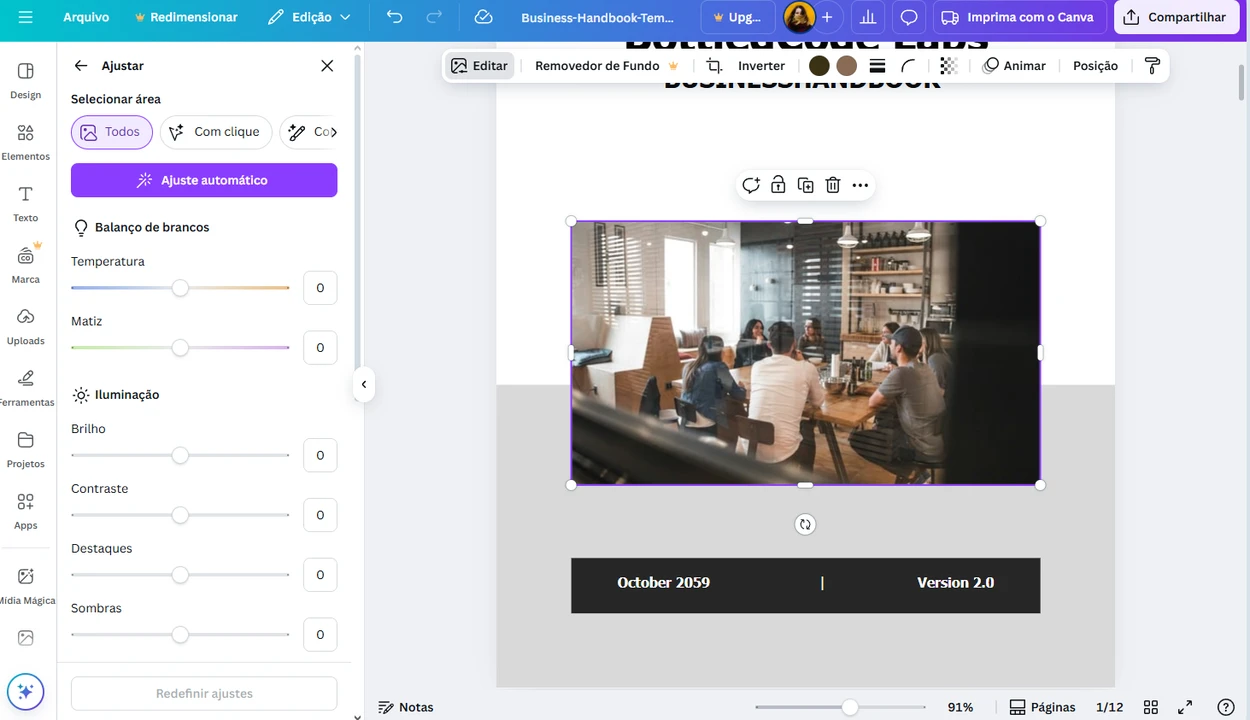Show more area selection options
The image size is (1250, 720).
coord(333,132)
